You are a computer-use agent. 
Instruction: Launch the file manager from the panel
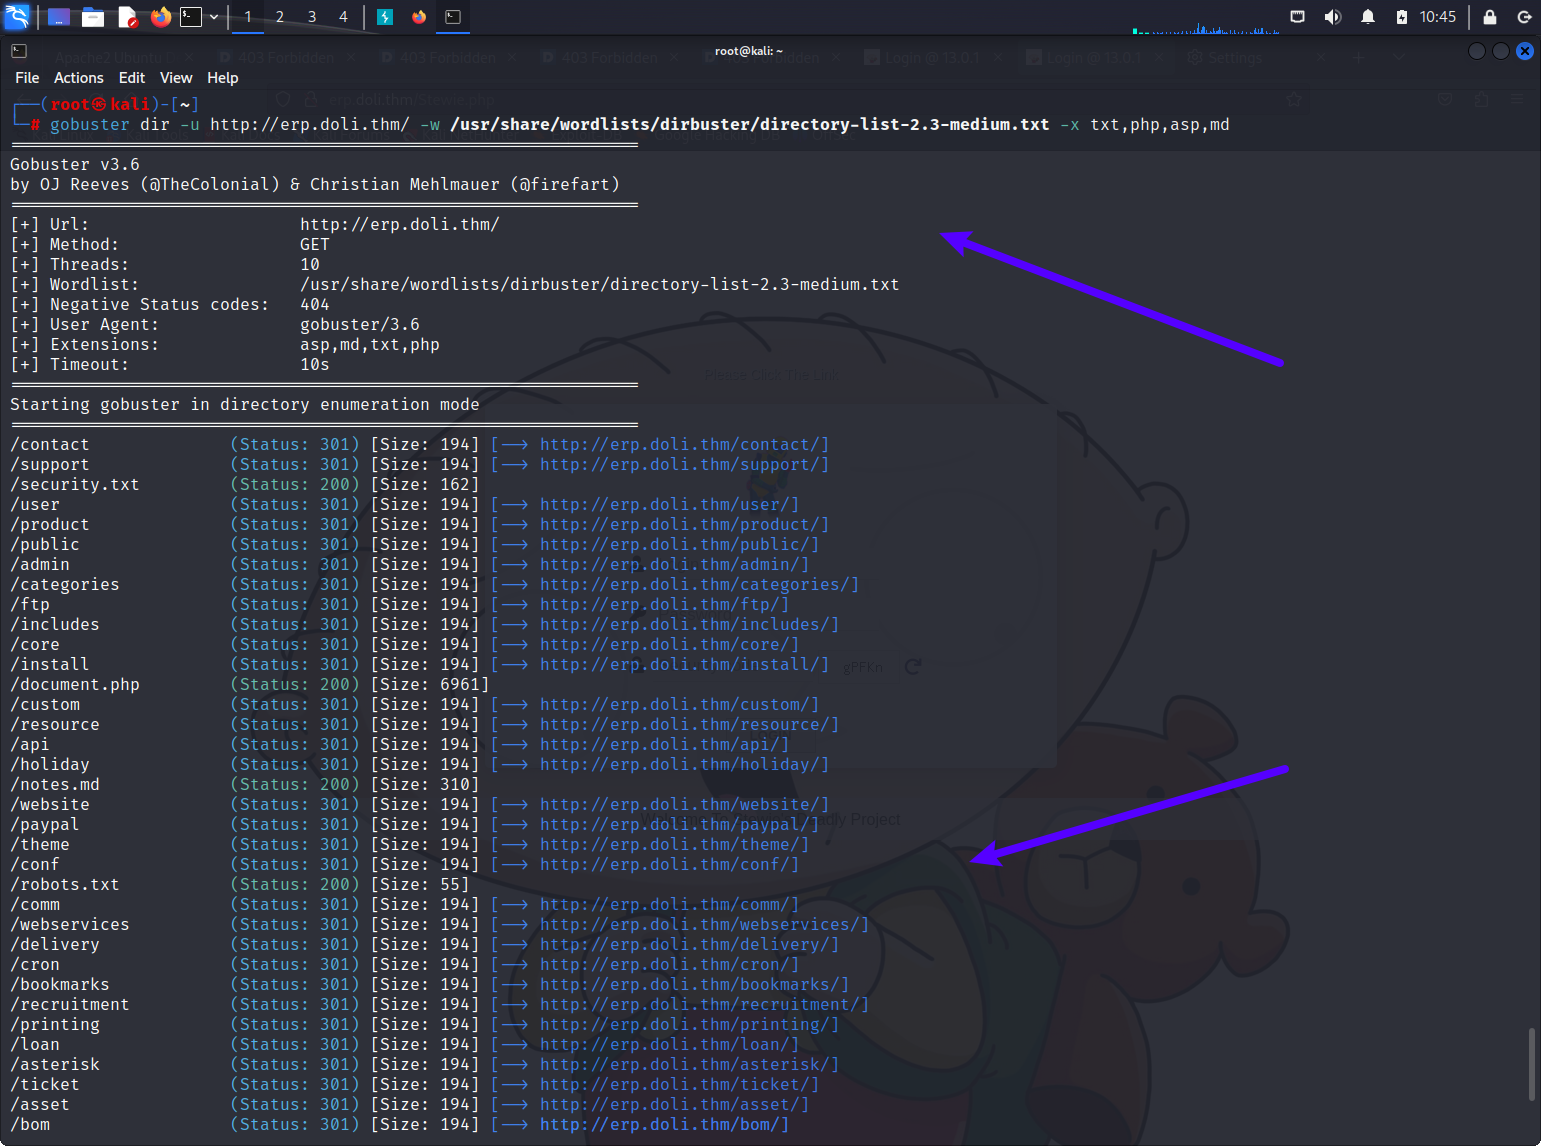[x=93, y=17]
